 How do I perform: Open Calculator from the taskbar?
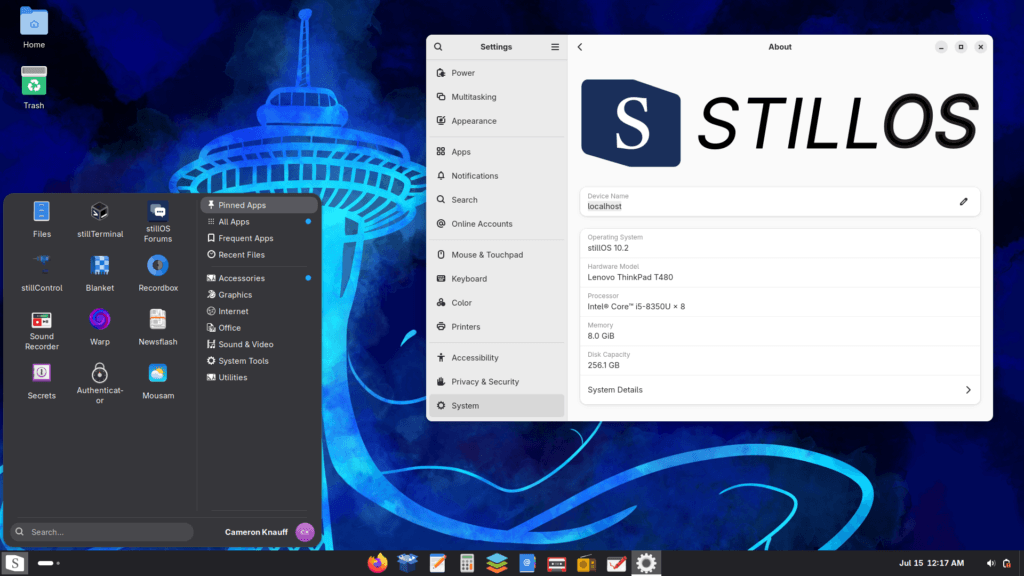(x=466, y=563)
